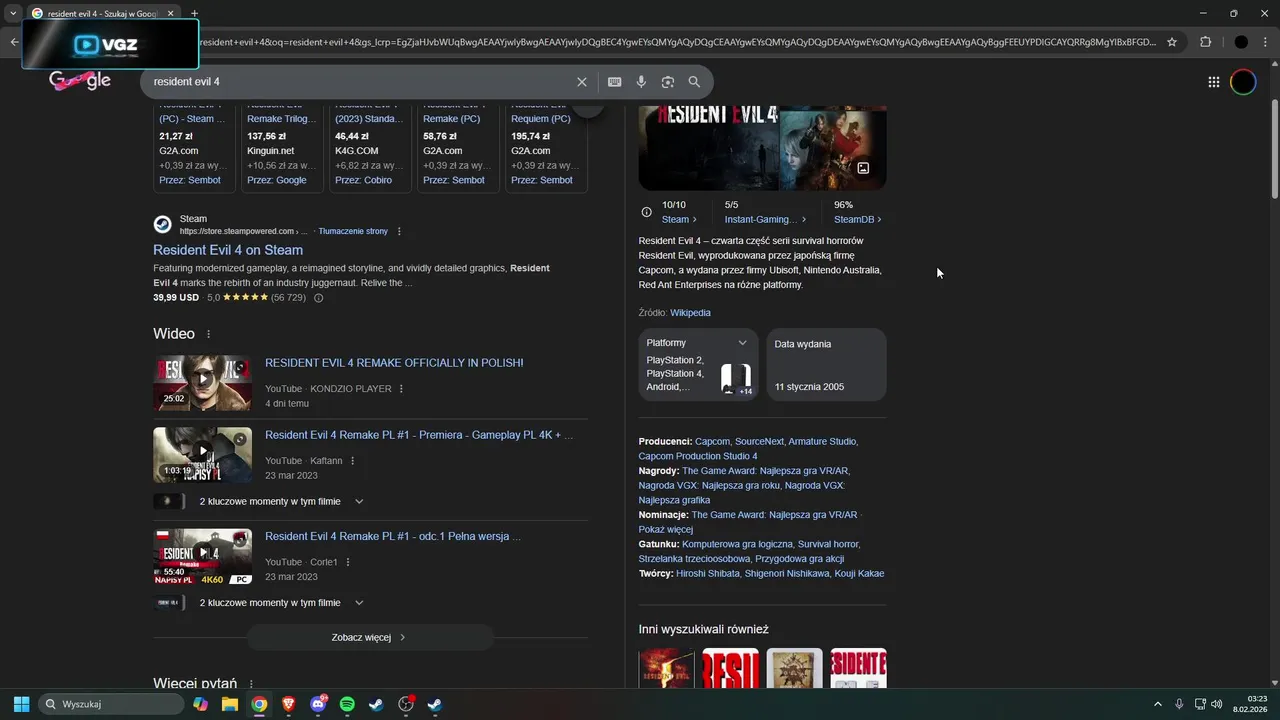Viewport: 1280px width, 720px height.
Task: Open the Hiroshi Shibata creator link
Action: (x=708, y=573)
